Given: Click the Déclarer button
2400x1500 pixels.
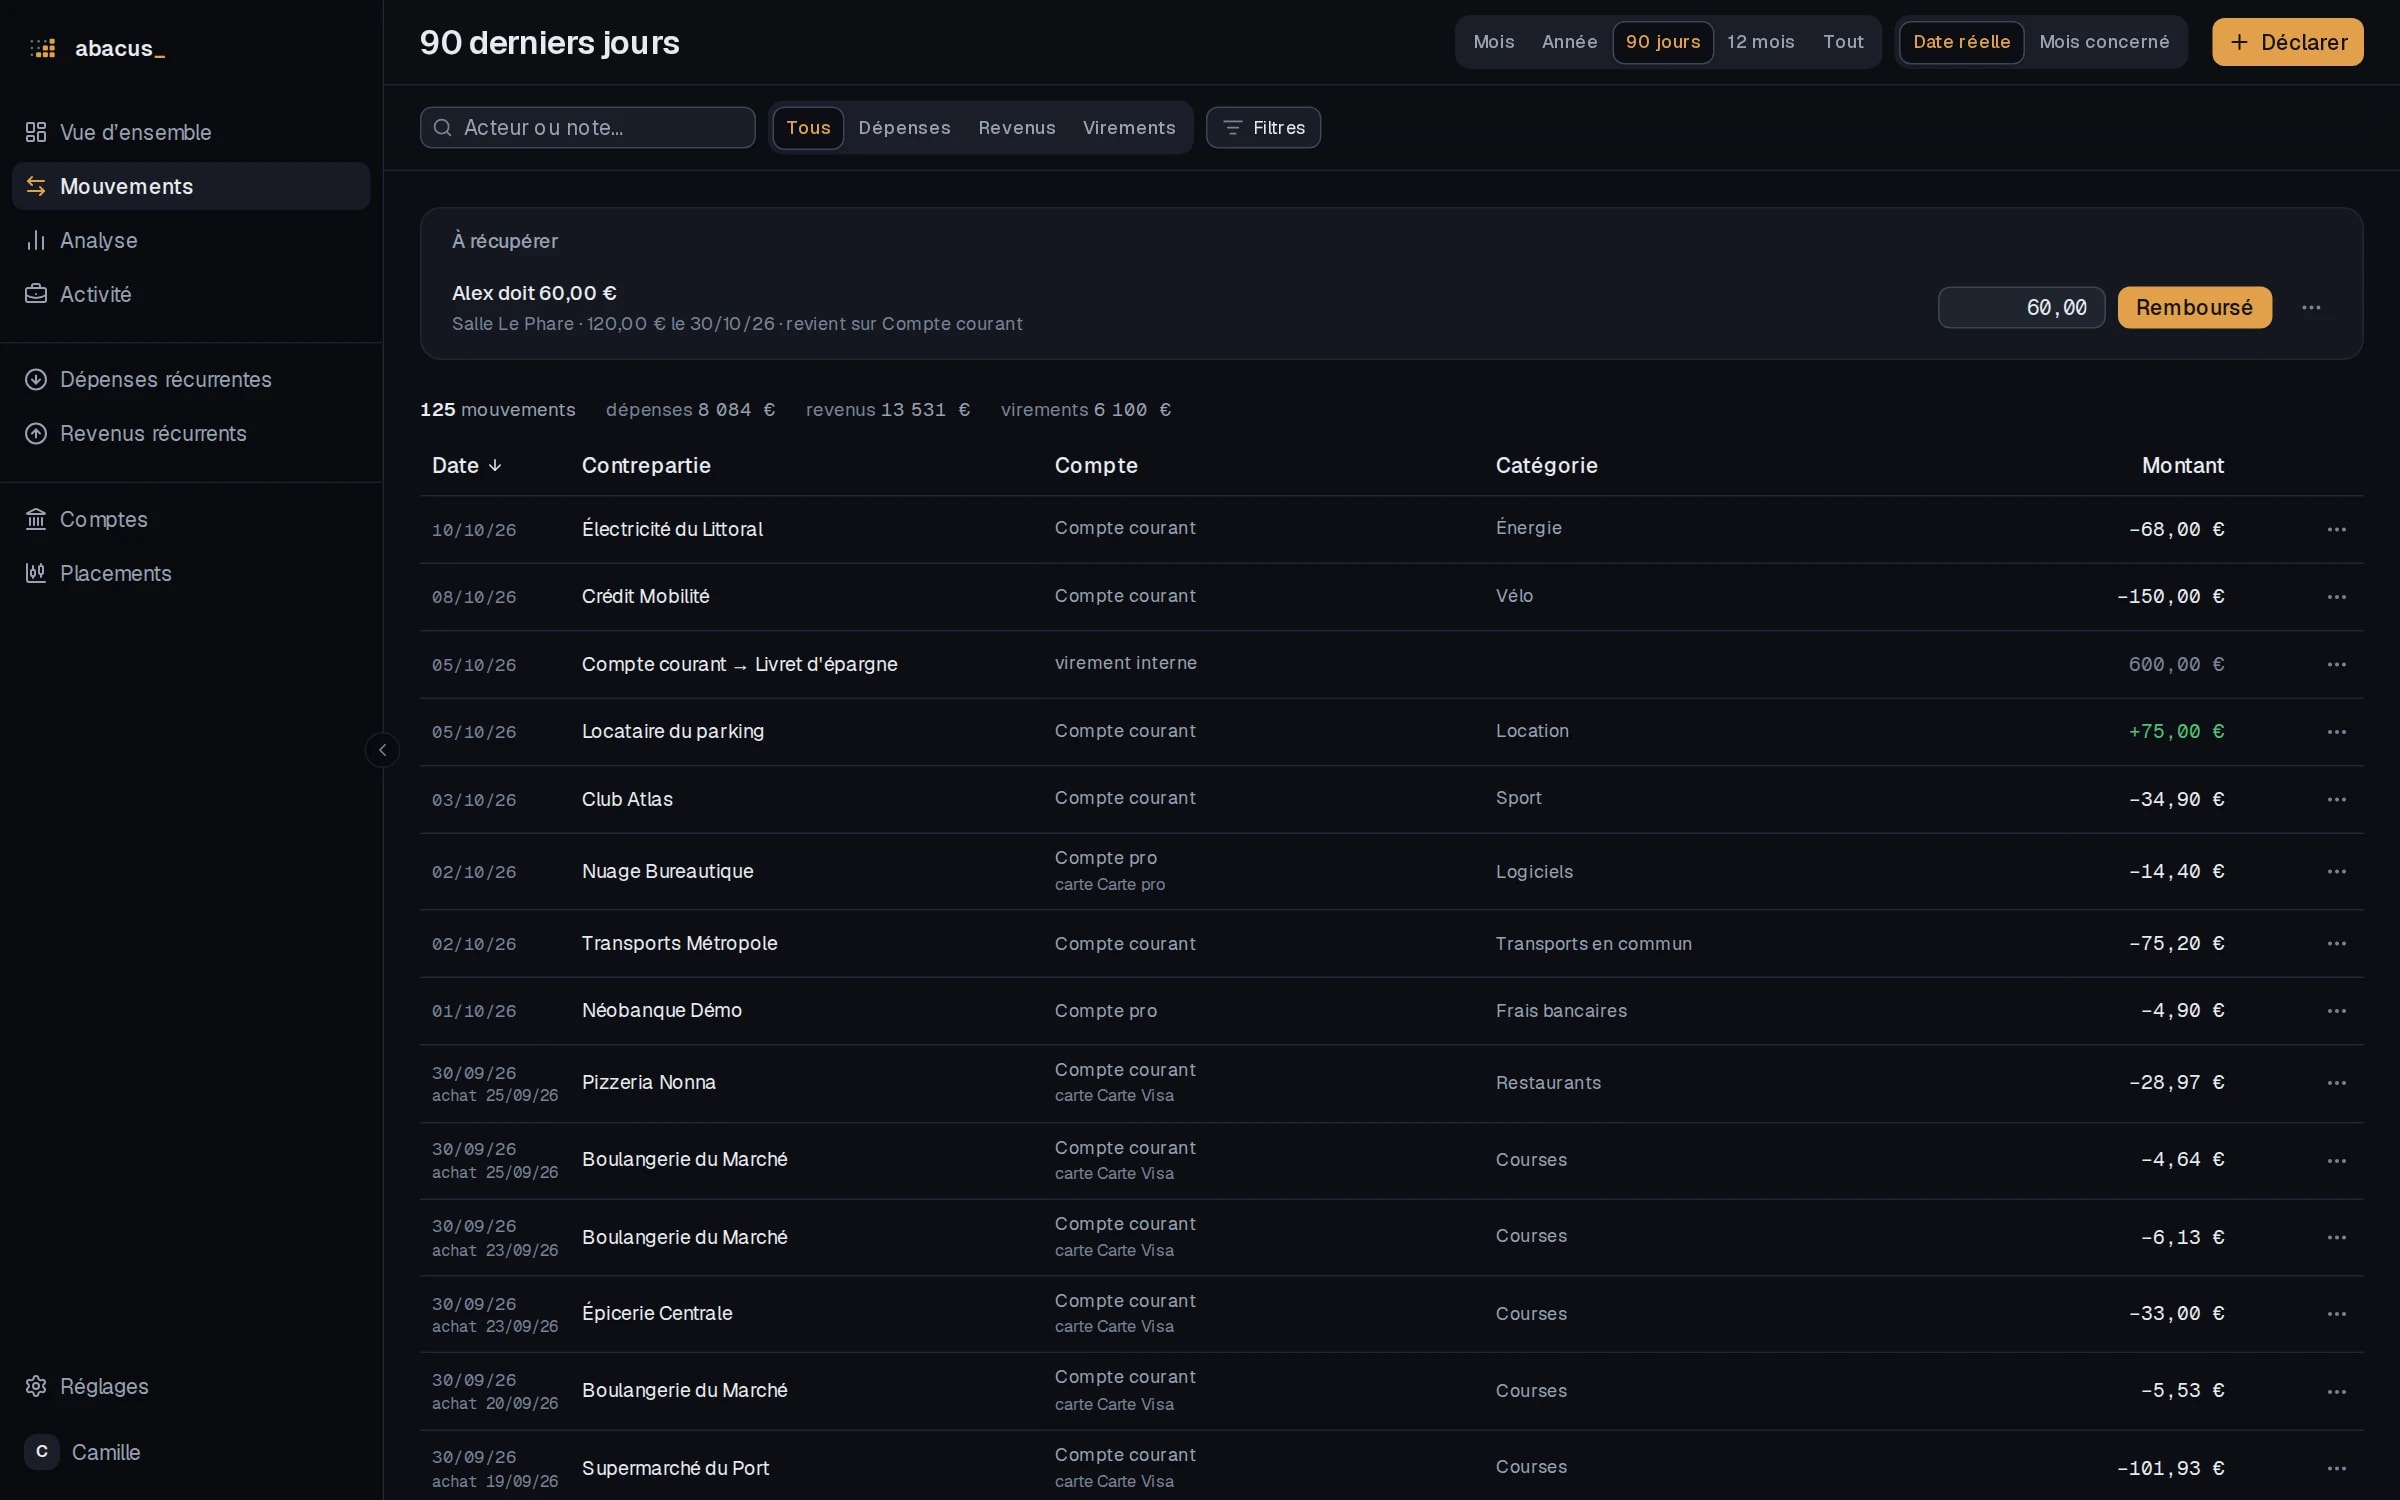Looking at the screenshot, I should 2287,42.
